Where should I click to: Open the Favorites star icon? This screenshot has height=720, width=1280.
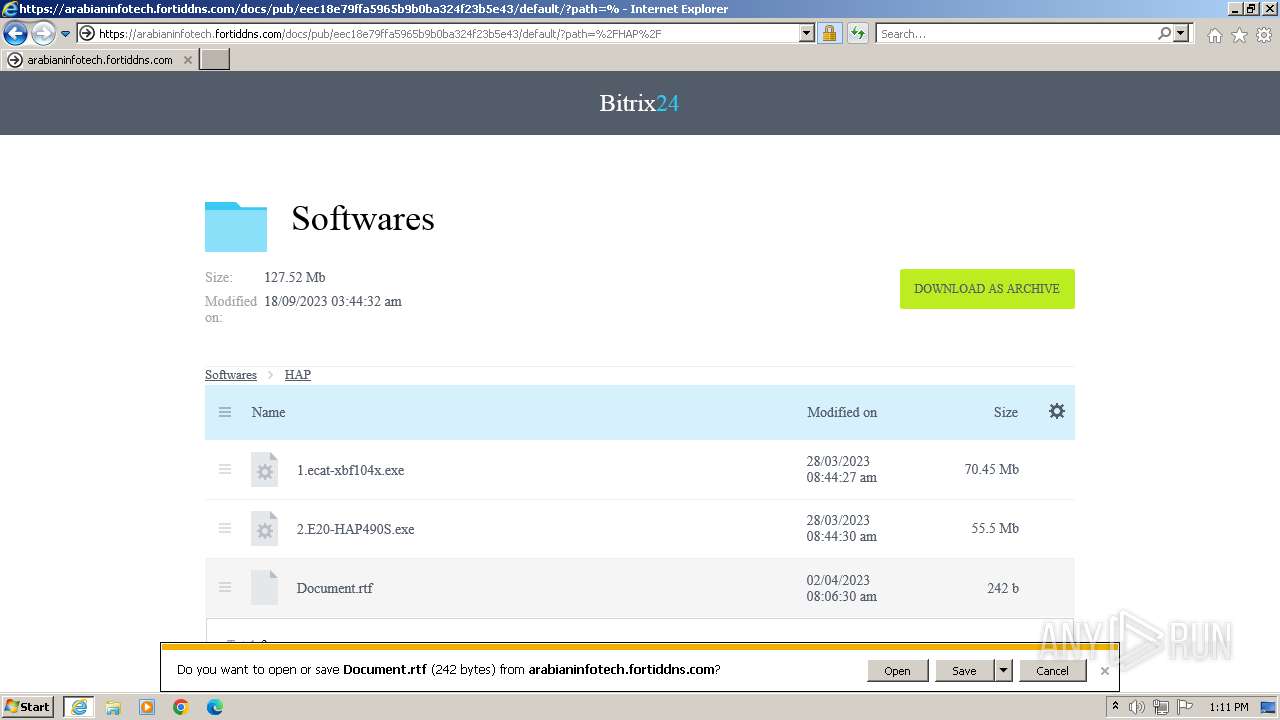1239,35
